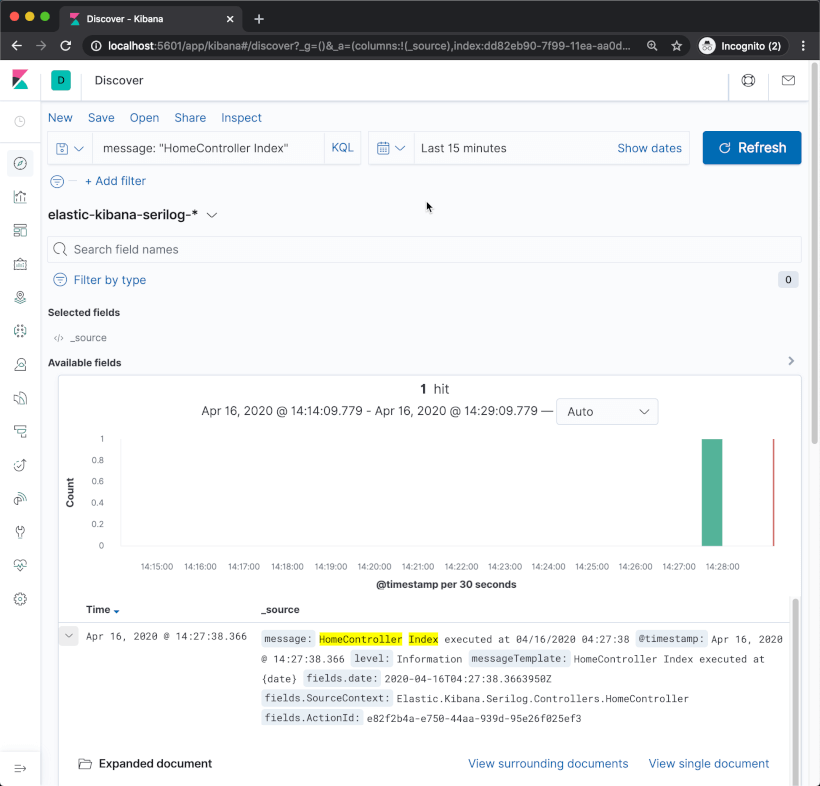Click the D space avatar

point(61,81)
